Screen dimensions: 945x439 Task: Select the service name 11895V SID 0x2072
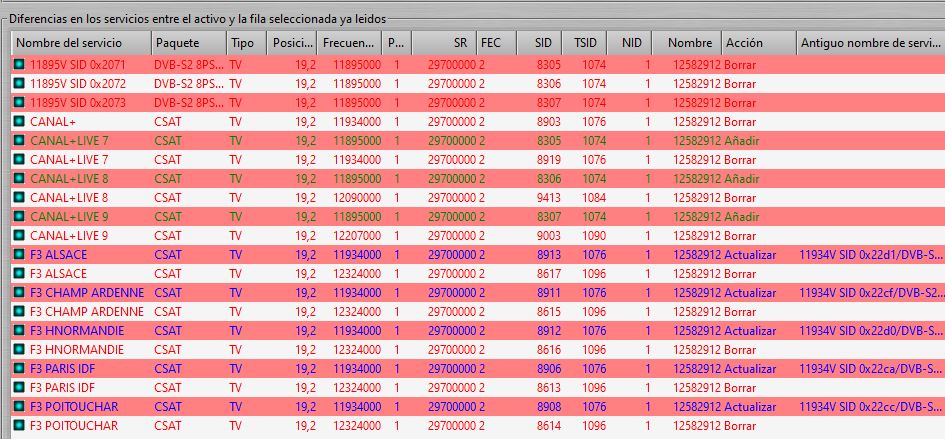point(78,83)
